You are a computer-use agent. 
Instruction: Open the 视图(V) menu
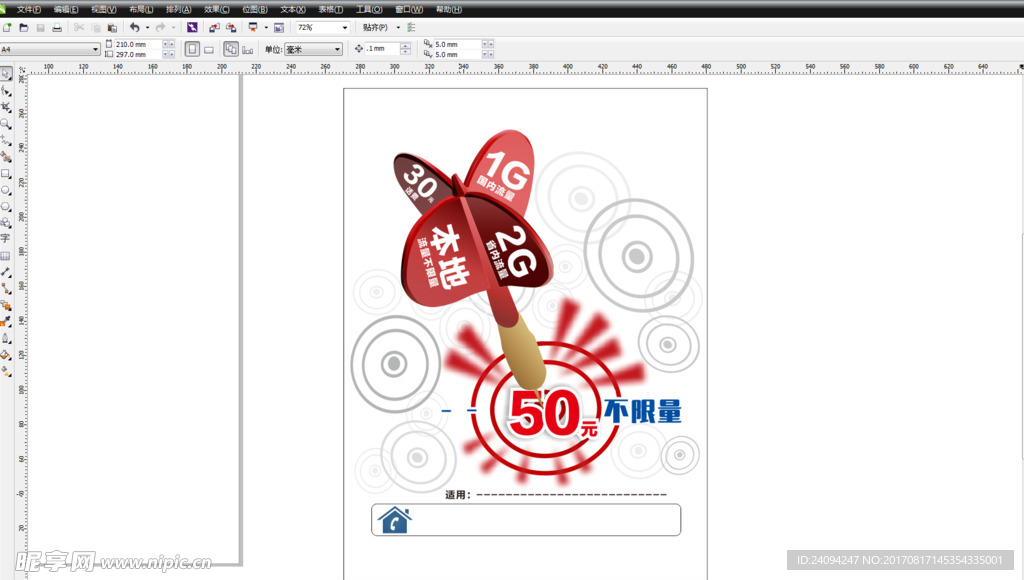click(x=104, y=9)
